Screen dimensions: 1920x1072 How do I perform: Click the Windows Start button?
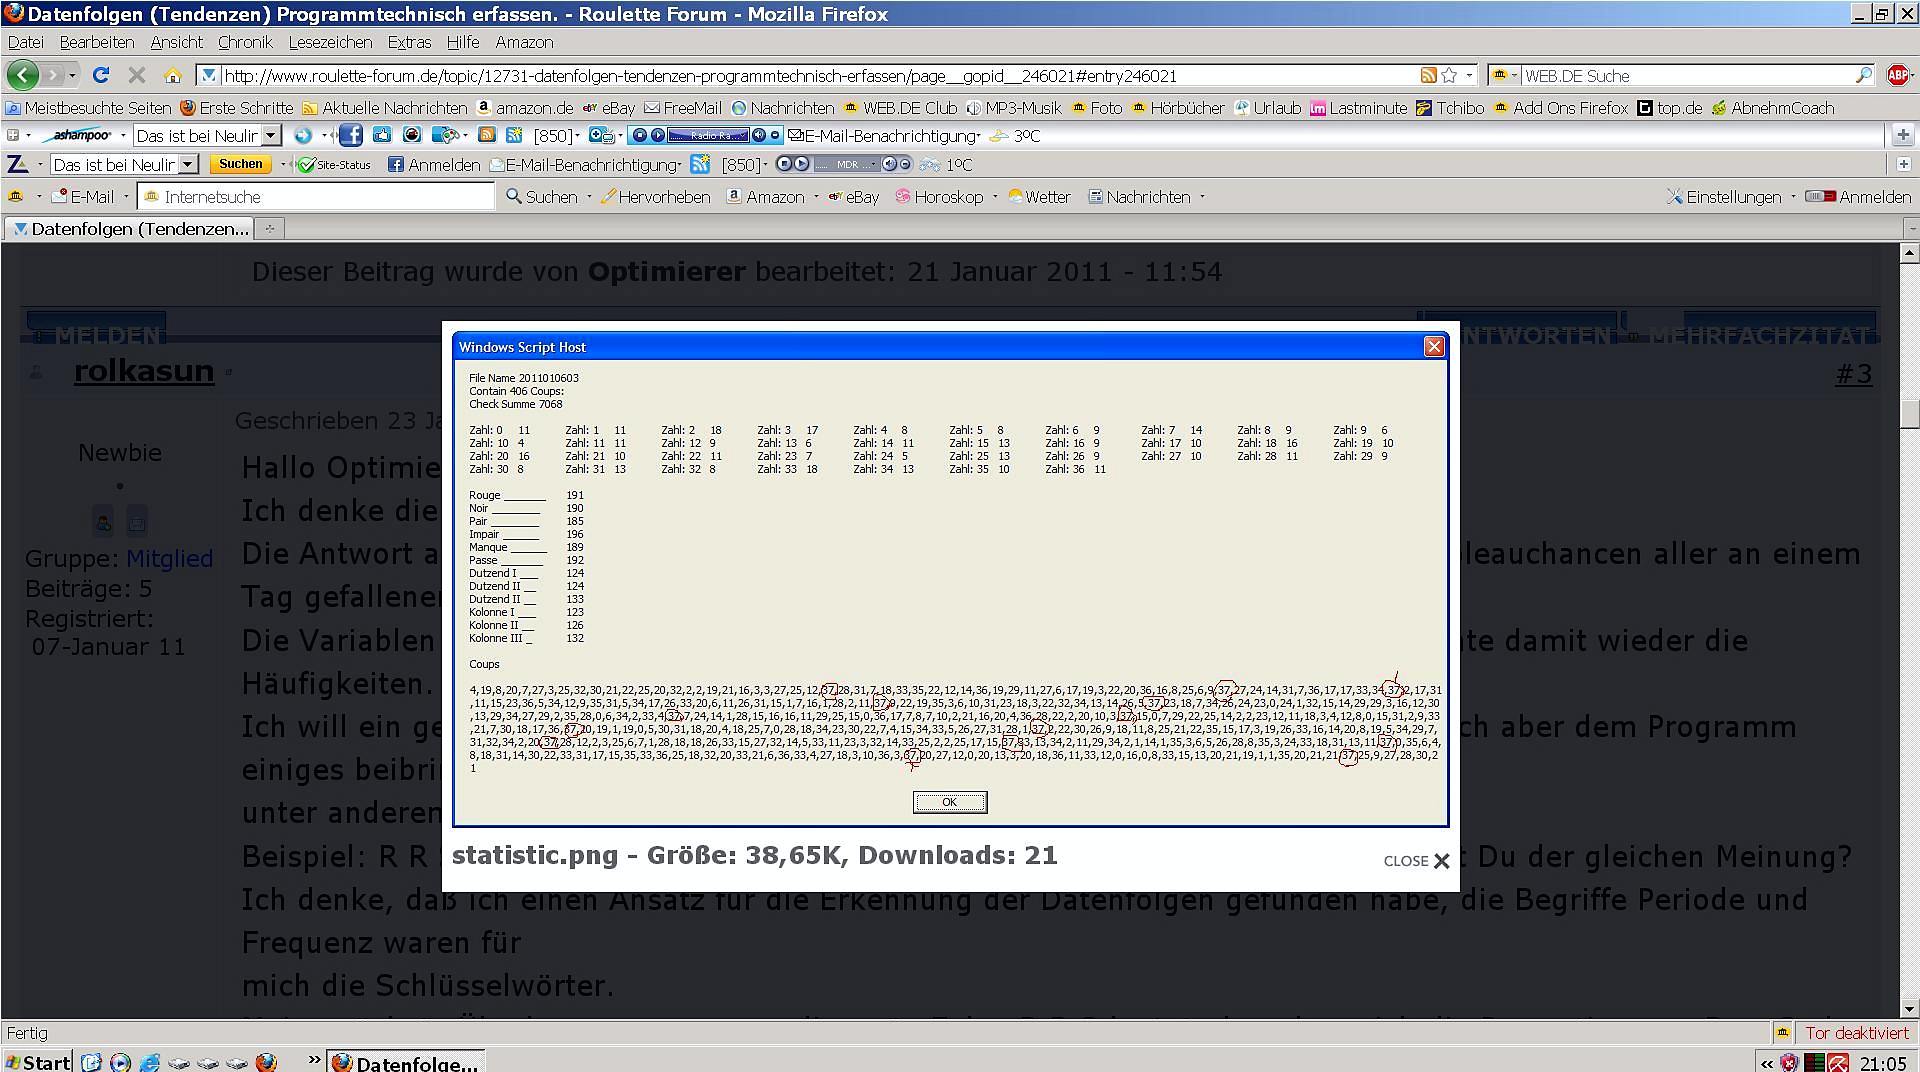coord(37,1062)
